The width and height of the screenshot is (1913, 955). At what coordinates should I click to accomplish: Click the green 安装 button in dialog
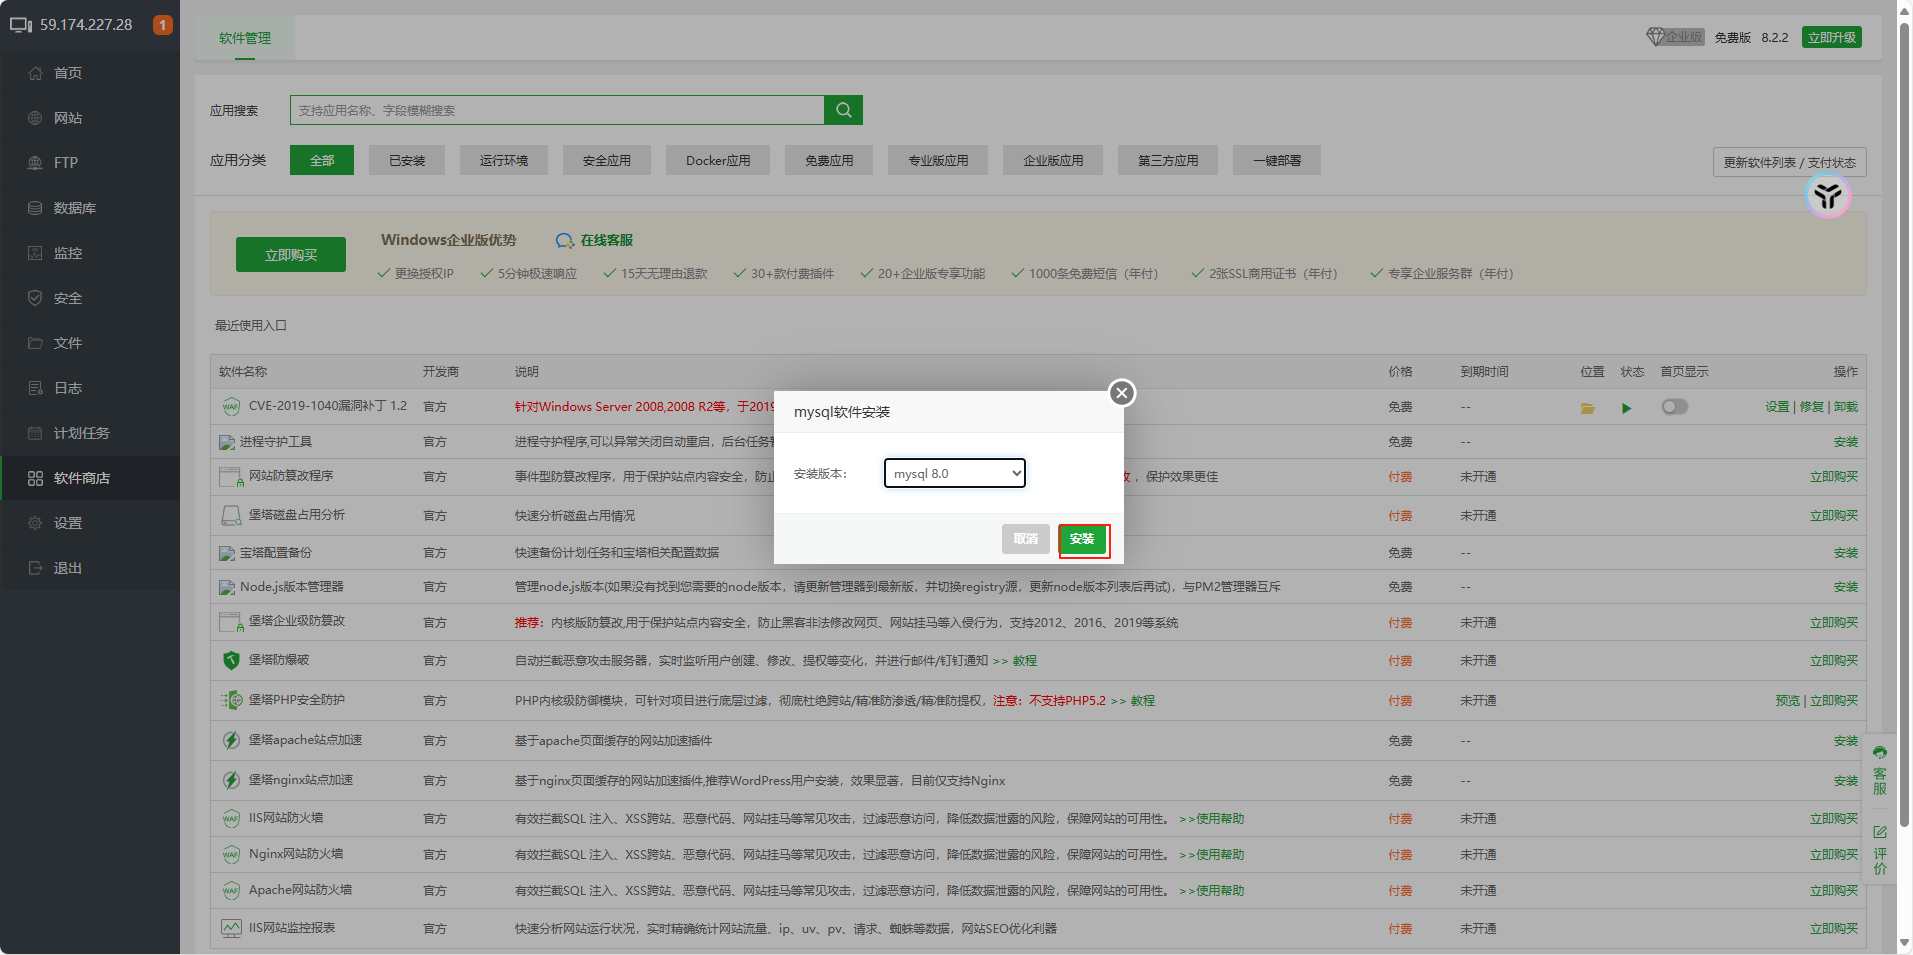[1082, 539]
